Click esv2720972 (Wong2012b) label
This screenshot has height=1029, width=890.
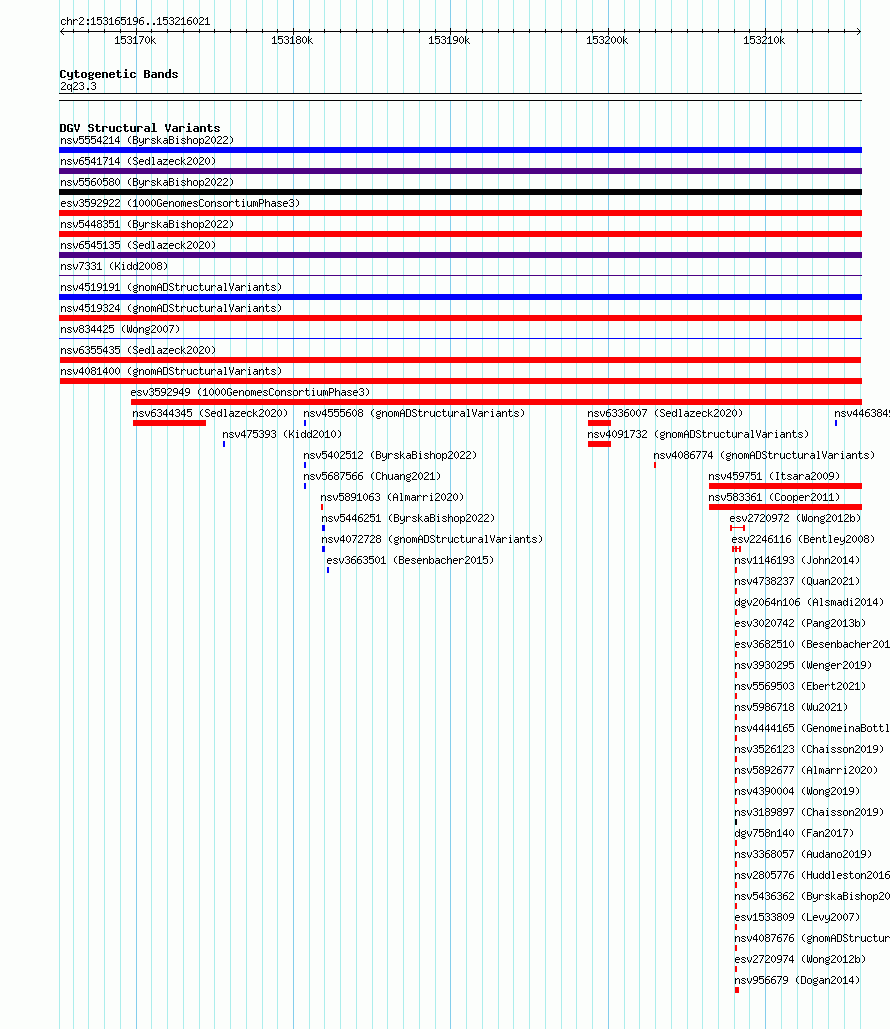[x=795, y=518]
